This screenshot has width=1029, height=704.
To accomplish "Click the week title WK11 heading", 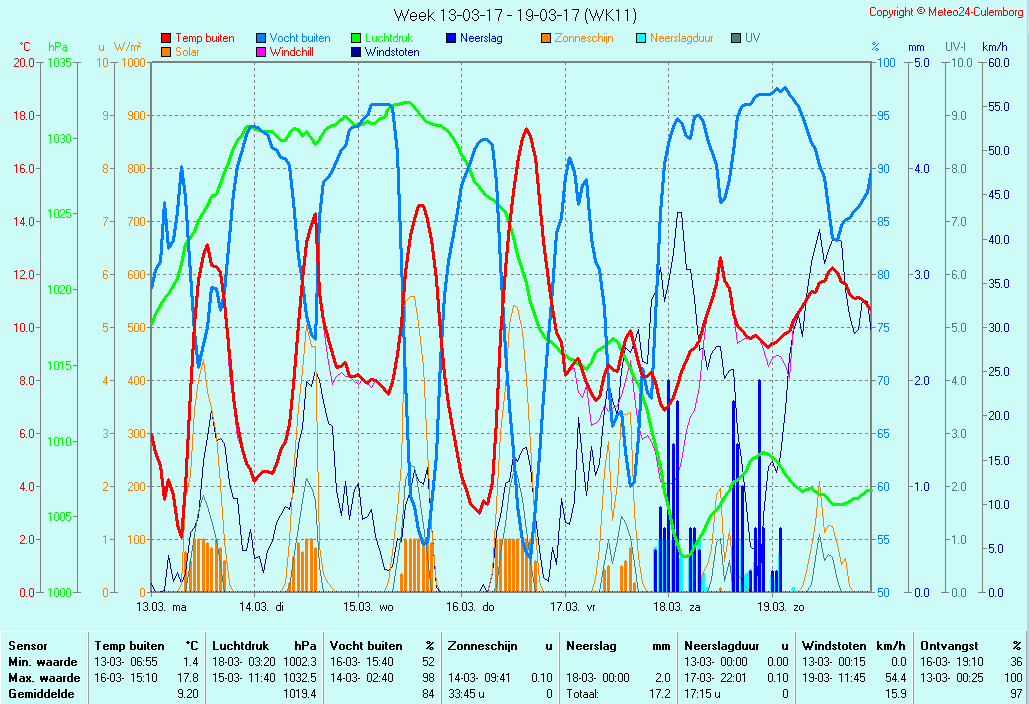I will click(x=514, y=15).
